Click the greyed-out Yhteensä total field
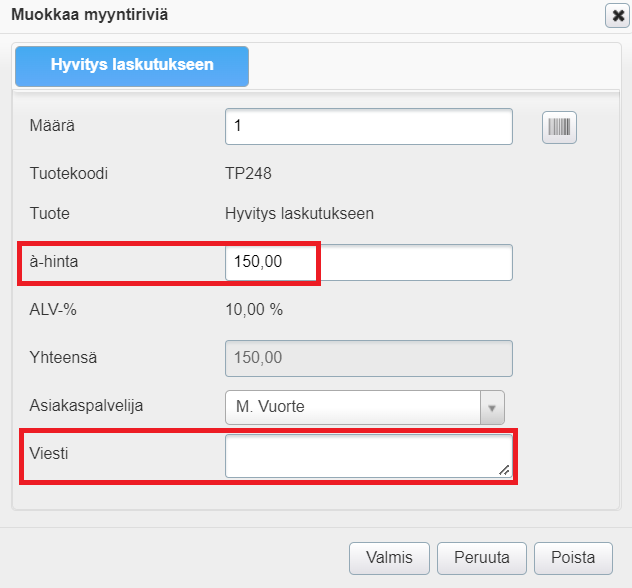Viewport: 632px width, 588px height. coord(368,358)
